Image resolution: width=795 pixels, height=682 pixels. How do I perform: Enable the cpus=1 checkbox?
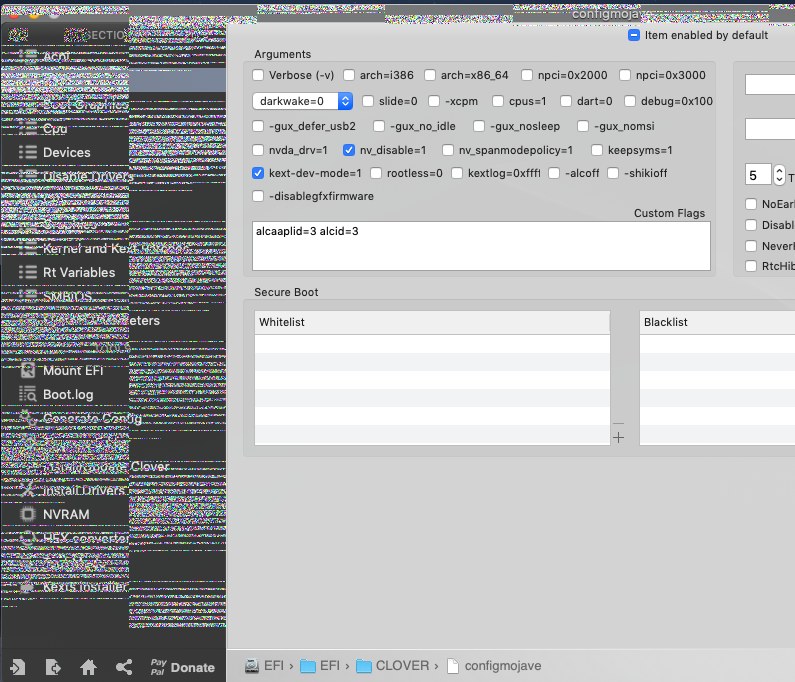click(498, 101)
